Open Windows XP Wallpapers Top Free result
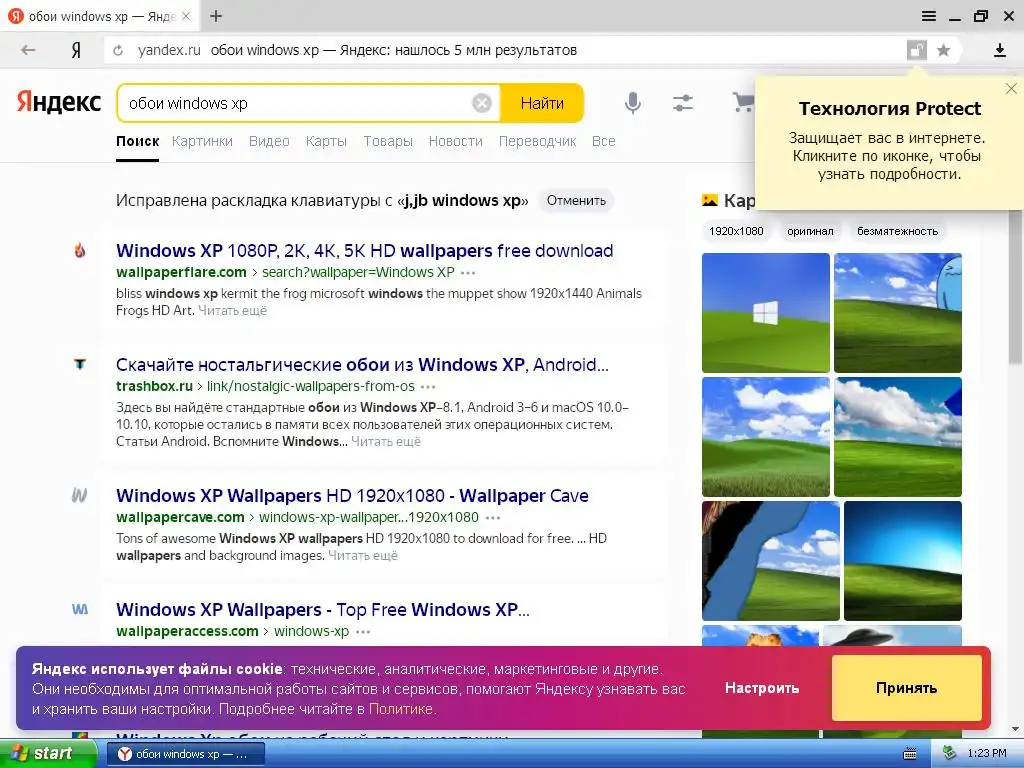 (323, 609)
